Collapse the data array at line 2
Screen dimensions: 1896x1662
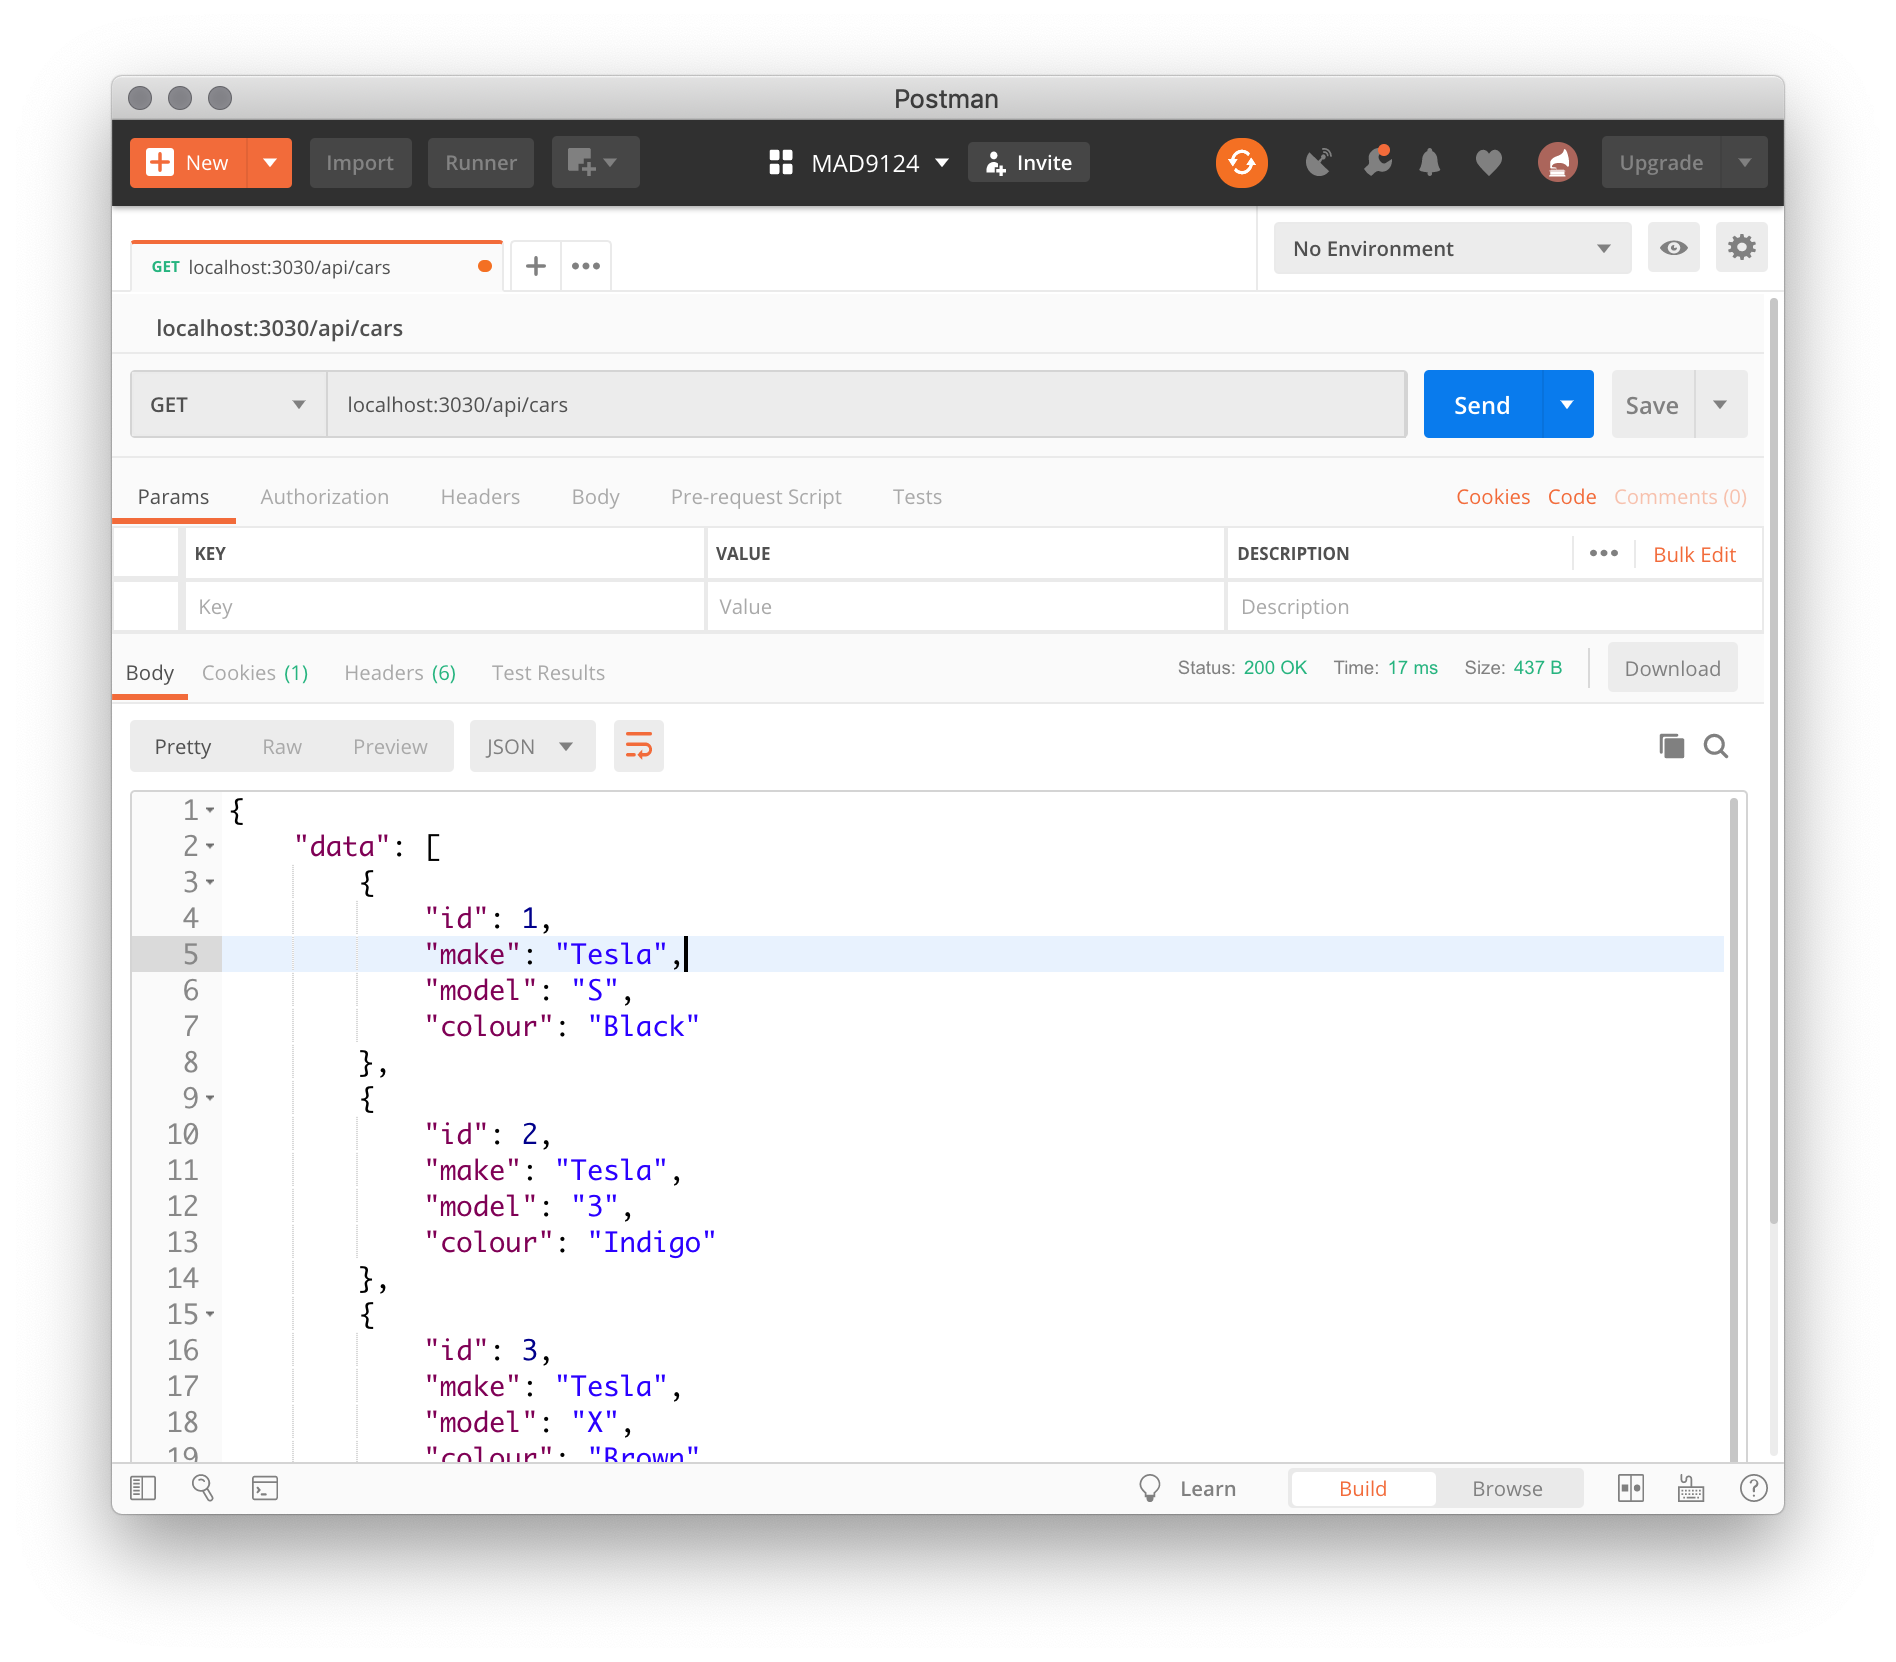point(210,846)
